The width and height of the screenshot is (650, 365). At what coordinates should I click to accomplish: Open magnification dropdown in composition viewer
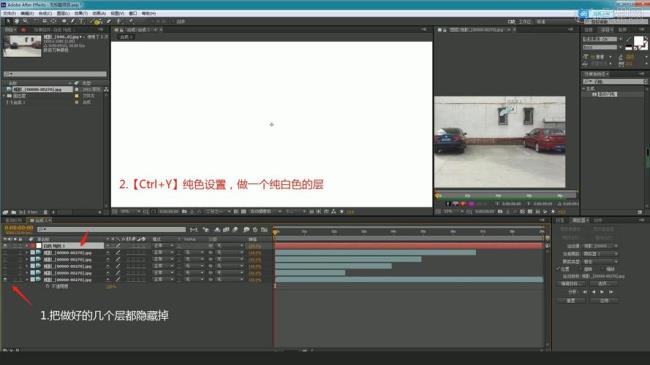click(x=130, y=212)
